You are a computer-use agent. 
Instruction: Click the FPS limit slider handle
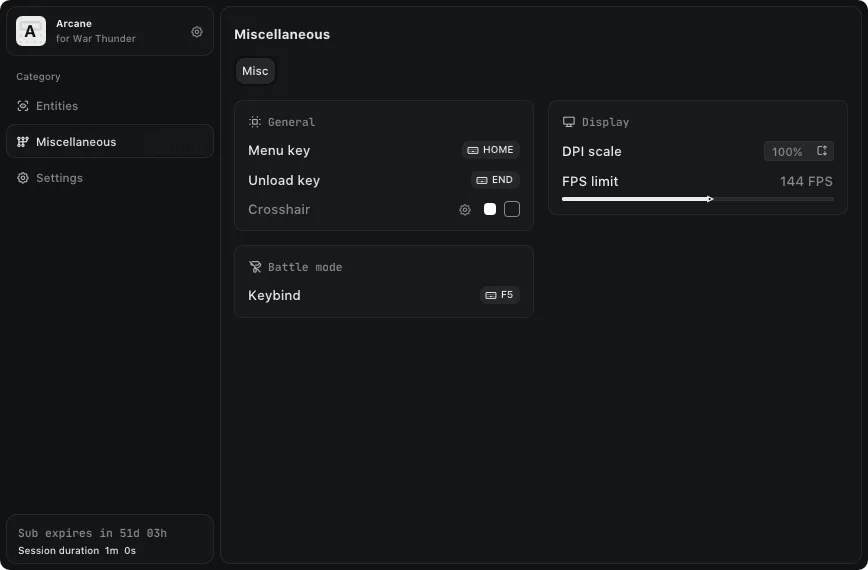(710, 199)
